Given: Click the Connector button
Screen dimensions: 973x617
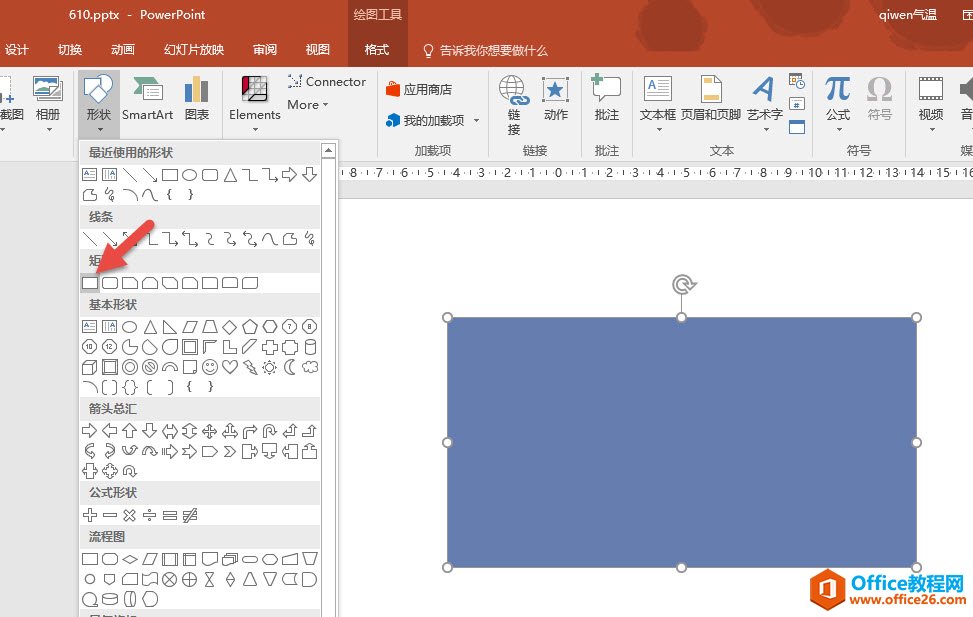Looking at the screenshot, I should point(327,82).
